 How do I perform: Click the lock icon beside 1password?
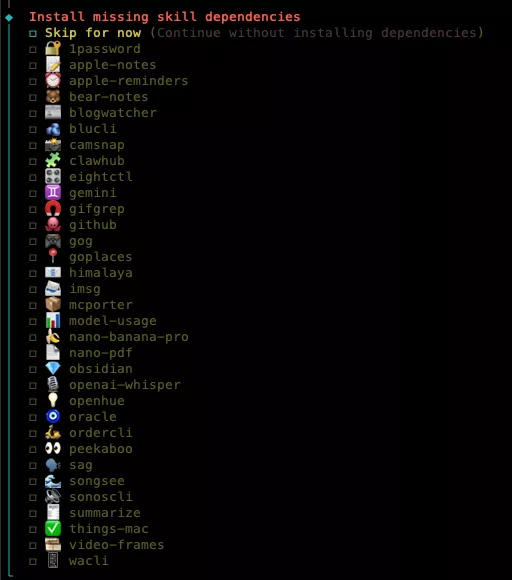[53, 48]
